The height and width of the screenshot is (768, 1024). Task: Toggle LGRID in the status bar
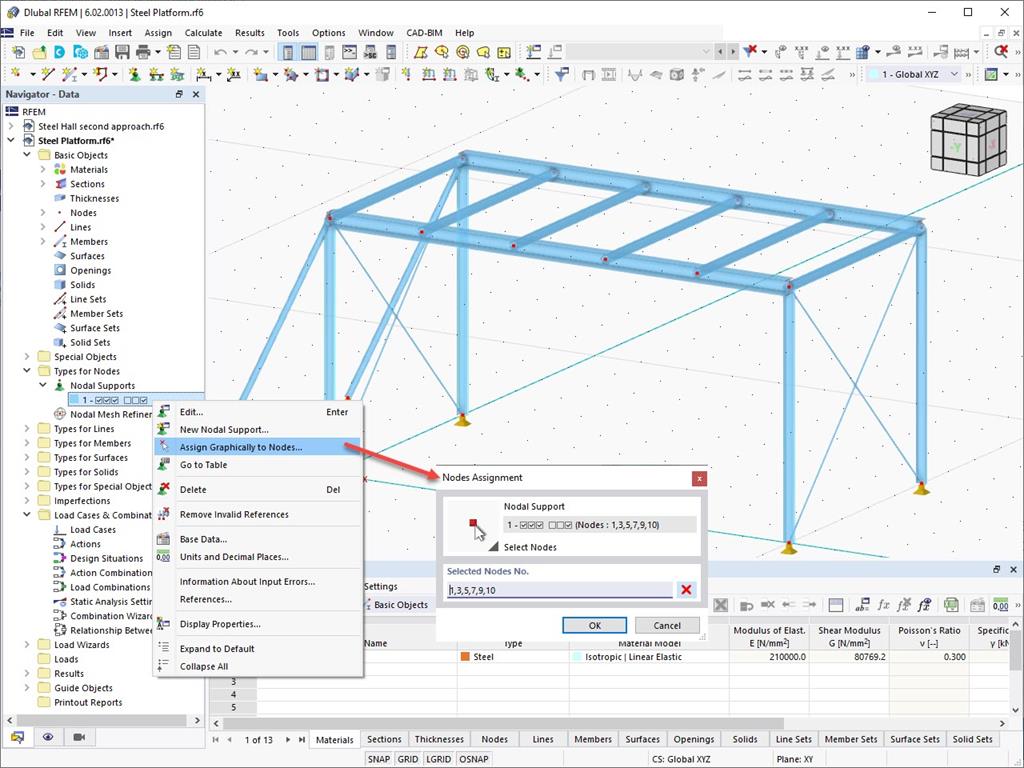(438, 759)
